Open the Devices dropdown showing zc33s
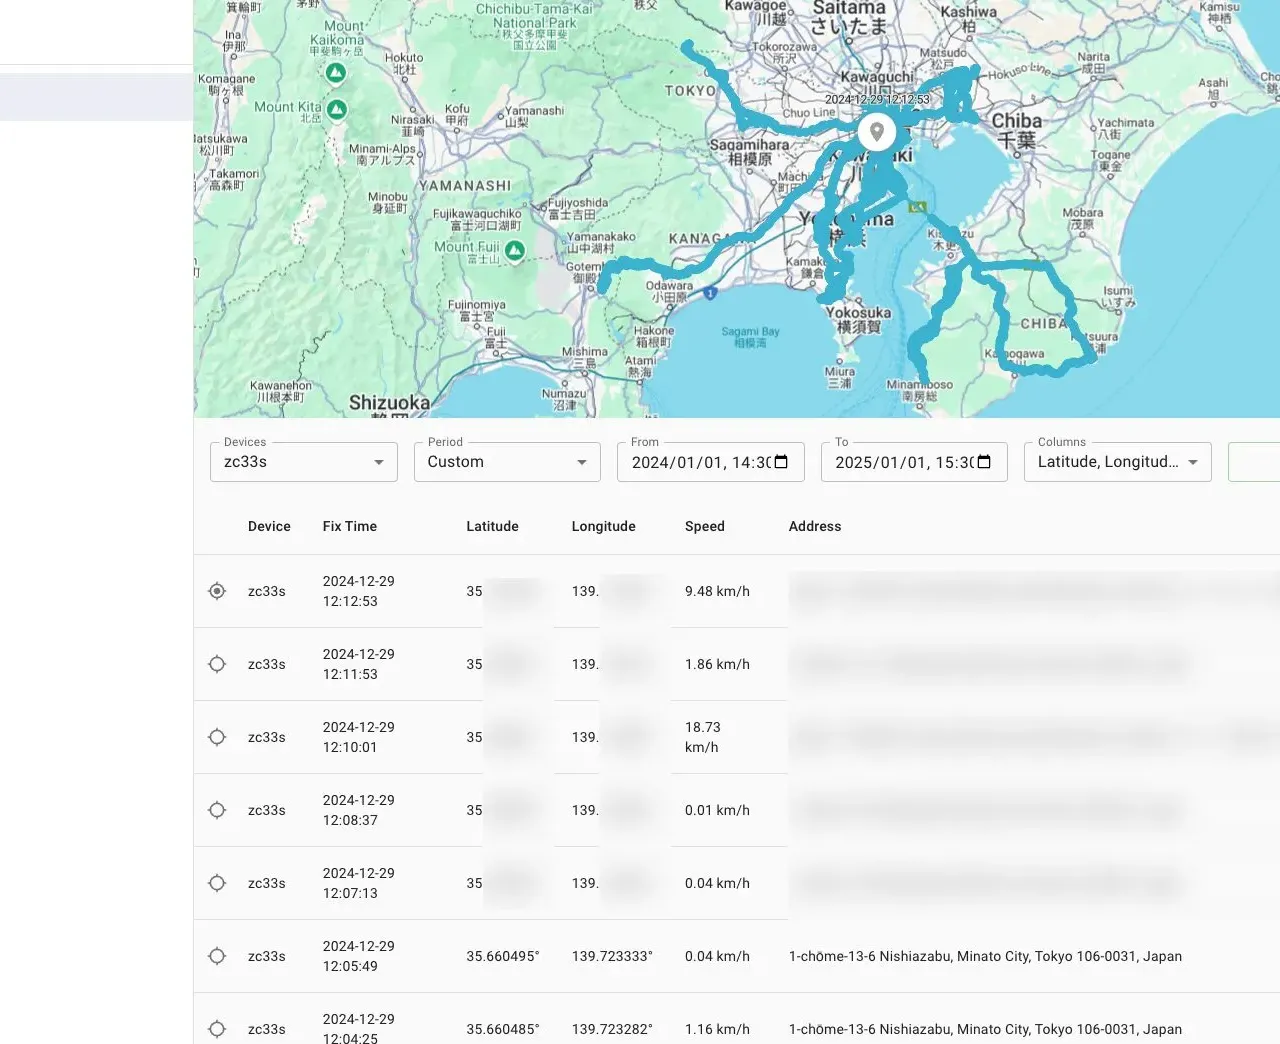1280x1044 pixels. (304, 462)
